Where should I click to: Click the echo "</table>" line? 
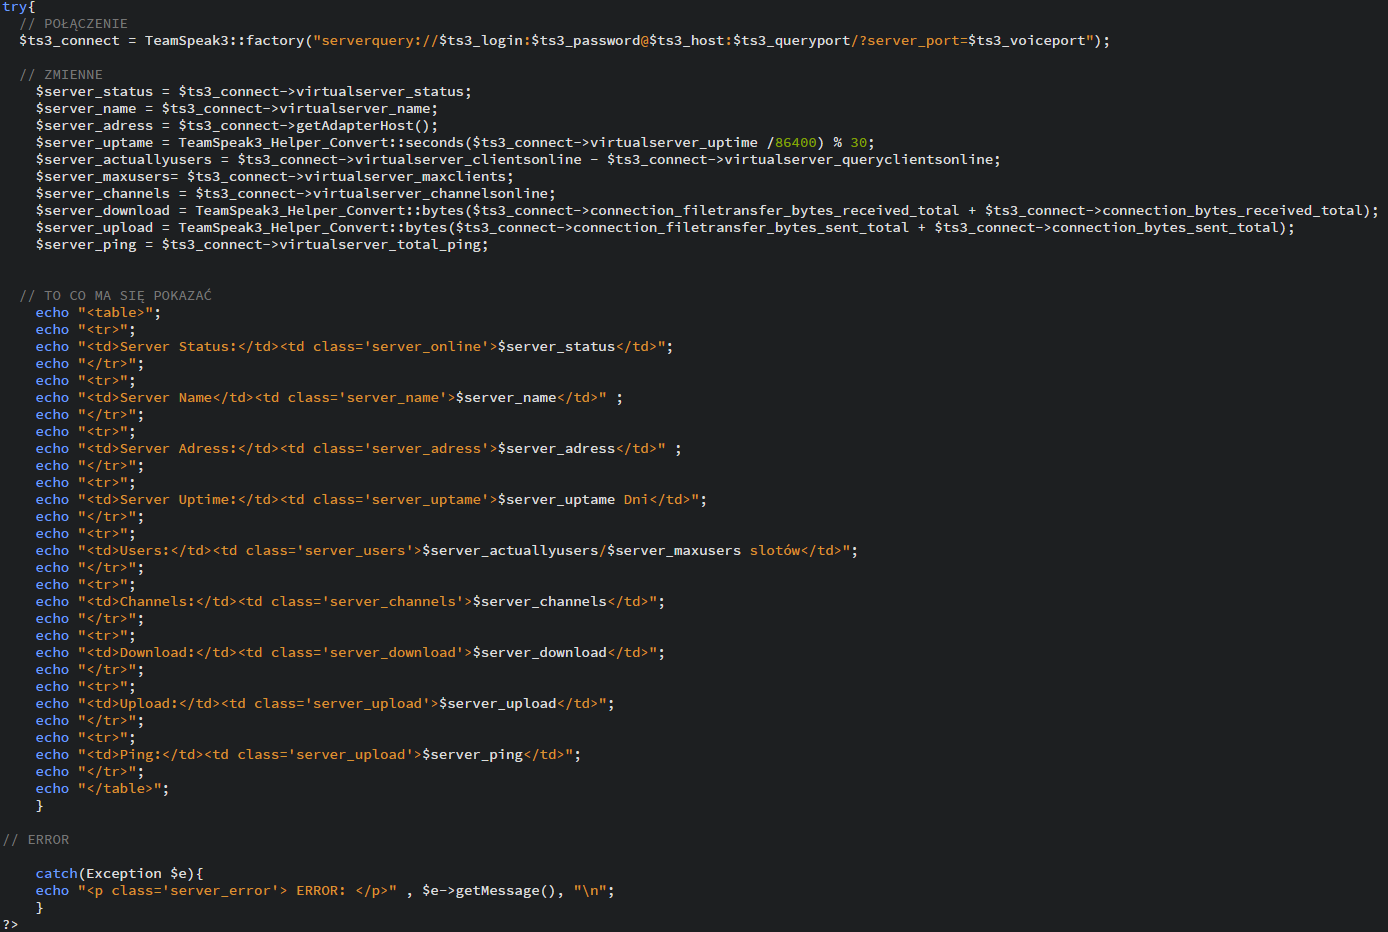(102, 789)
